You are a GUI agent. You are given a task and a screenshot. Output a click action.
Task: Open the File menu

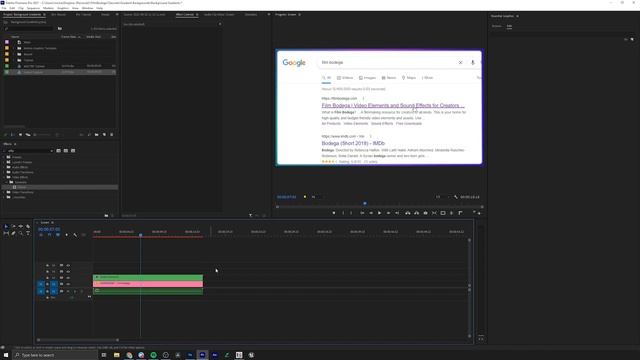pos(4,8)
